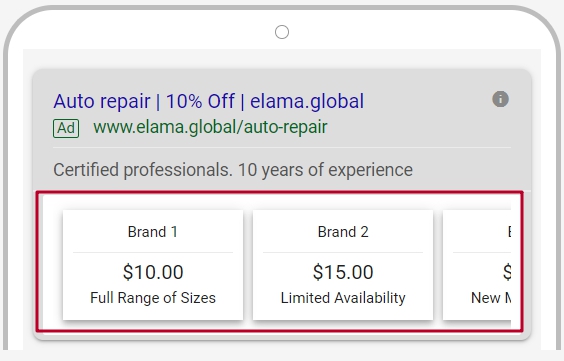
Task: Click "10% Off" in the headline
Action: [200, 101]
